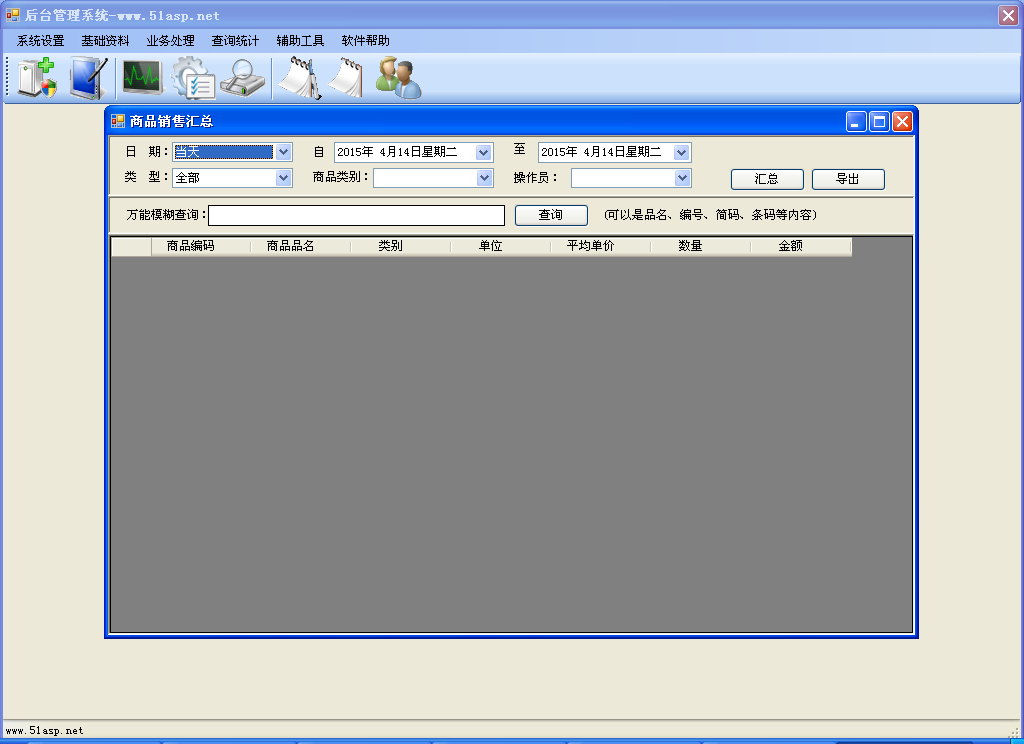The height and width of the screenshot is (744, 1024).
Task: Click the notepad with pen toolbar icon
Action: click(x=300, y=78)
